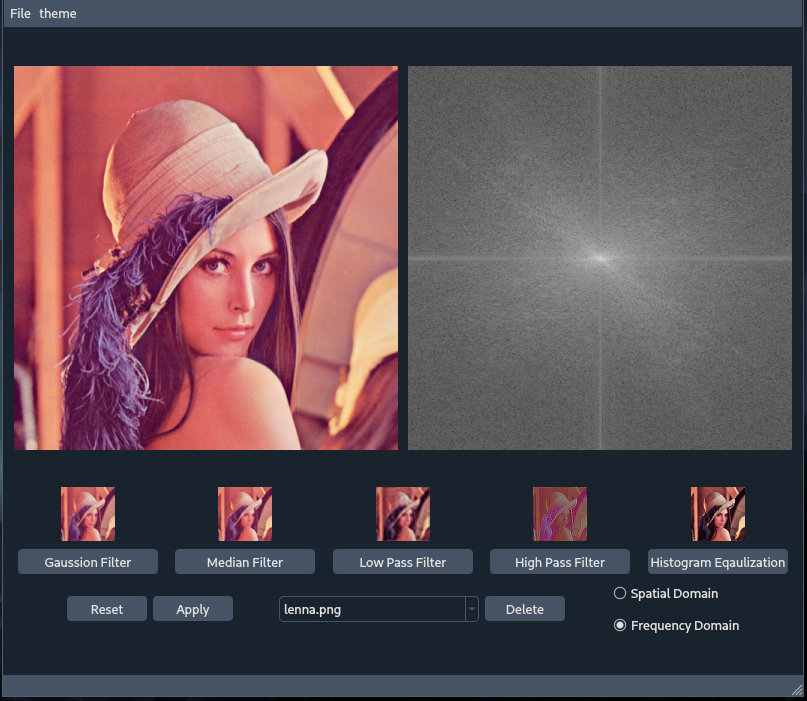
Task: Click the Gaussion Filter button
Action: point(88,562)
